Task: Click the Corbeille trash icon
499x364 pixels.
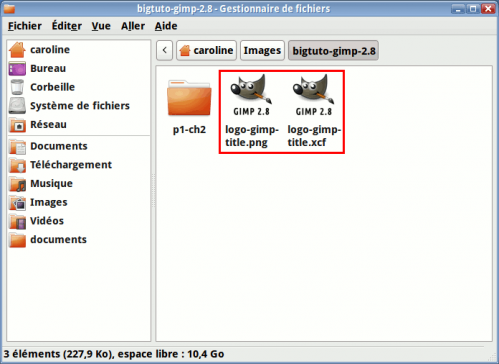Action: [17, 87]
